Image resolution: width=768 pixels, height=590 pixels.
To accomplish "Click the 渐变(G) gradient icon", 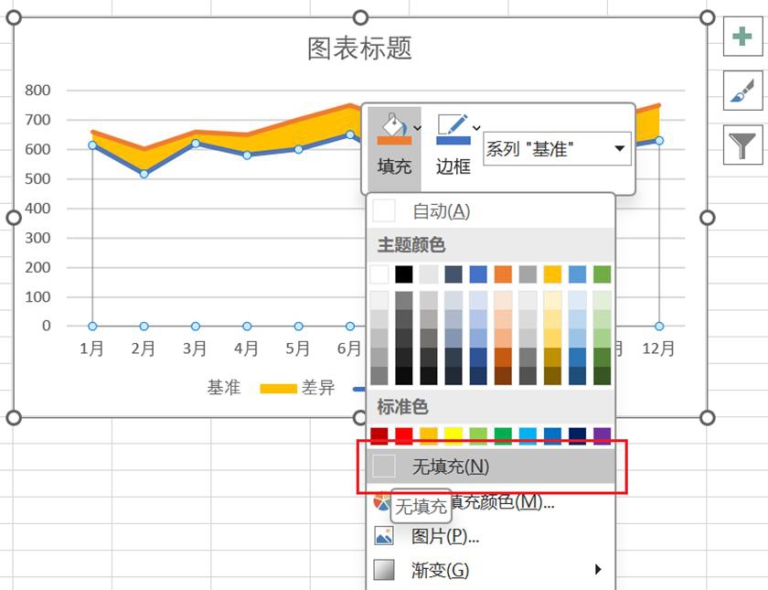I will coord(384,570).
